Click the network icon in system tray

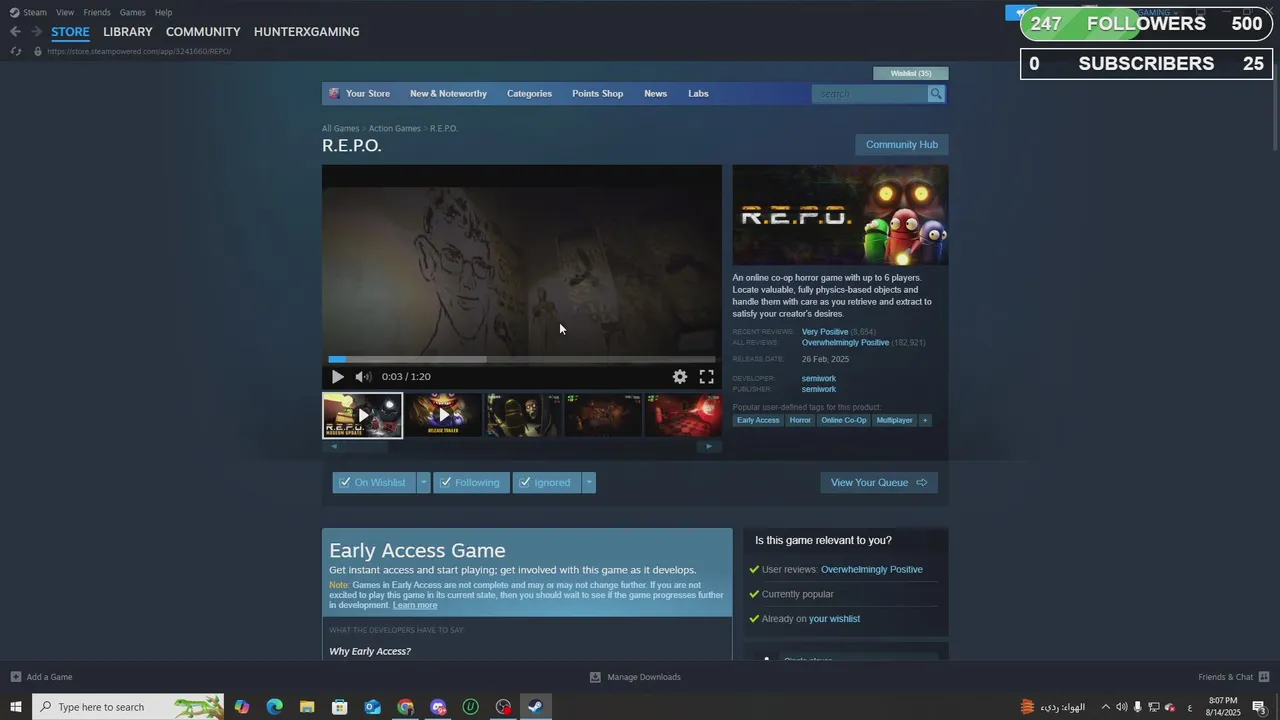point(1153,707)
